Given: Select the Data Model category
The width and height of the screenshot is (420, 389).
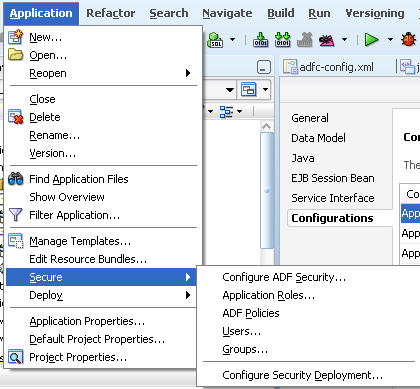Looking at the screenshot, I should pos(318,138).
